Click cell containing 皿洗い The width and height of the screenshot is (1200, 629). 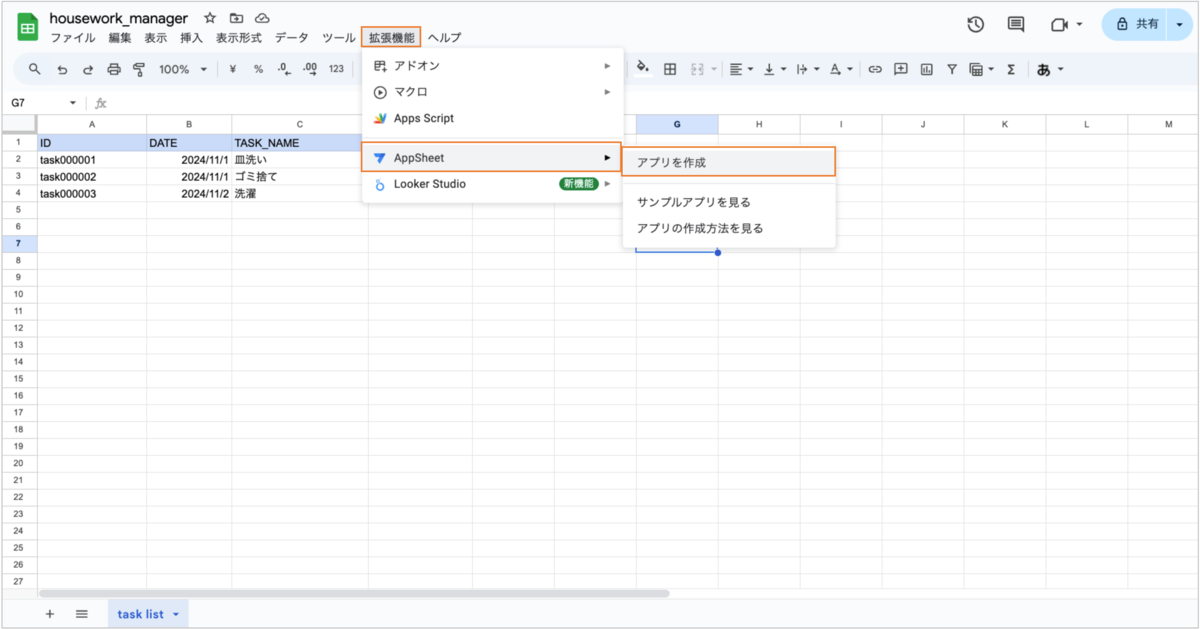pyautogui.click(x=300, y=159)
